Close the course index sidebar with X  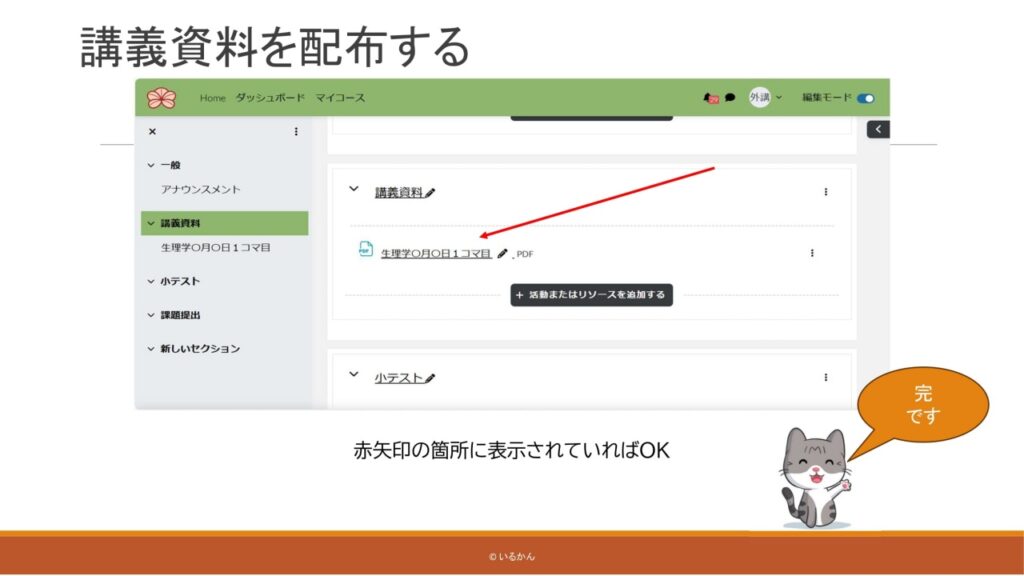point(152,131)
